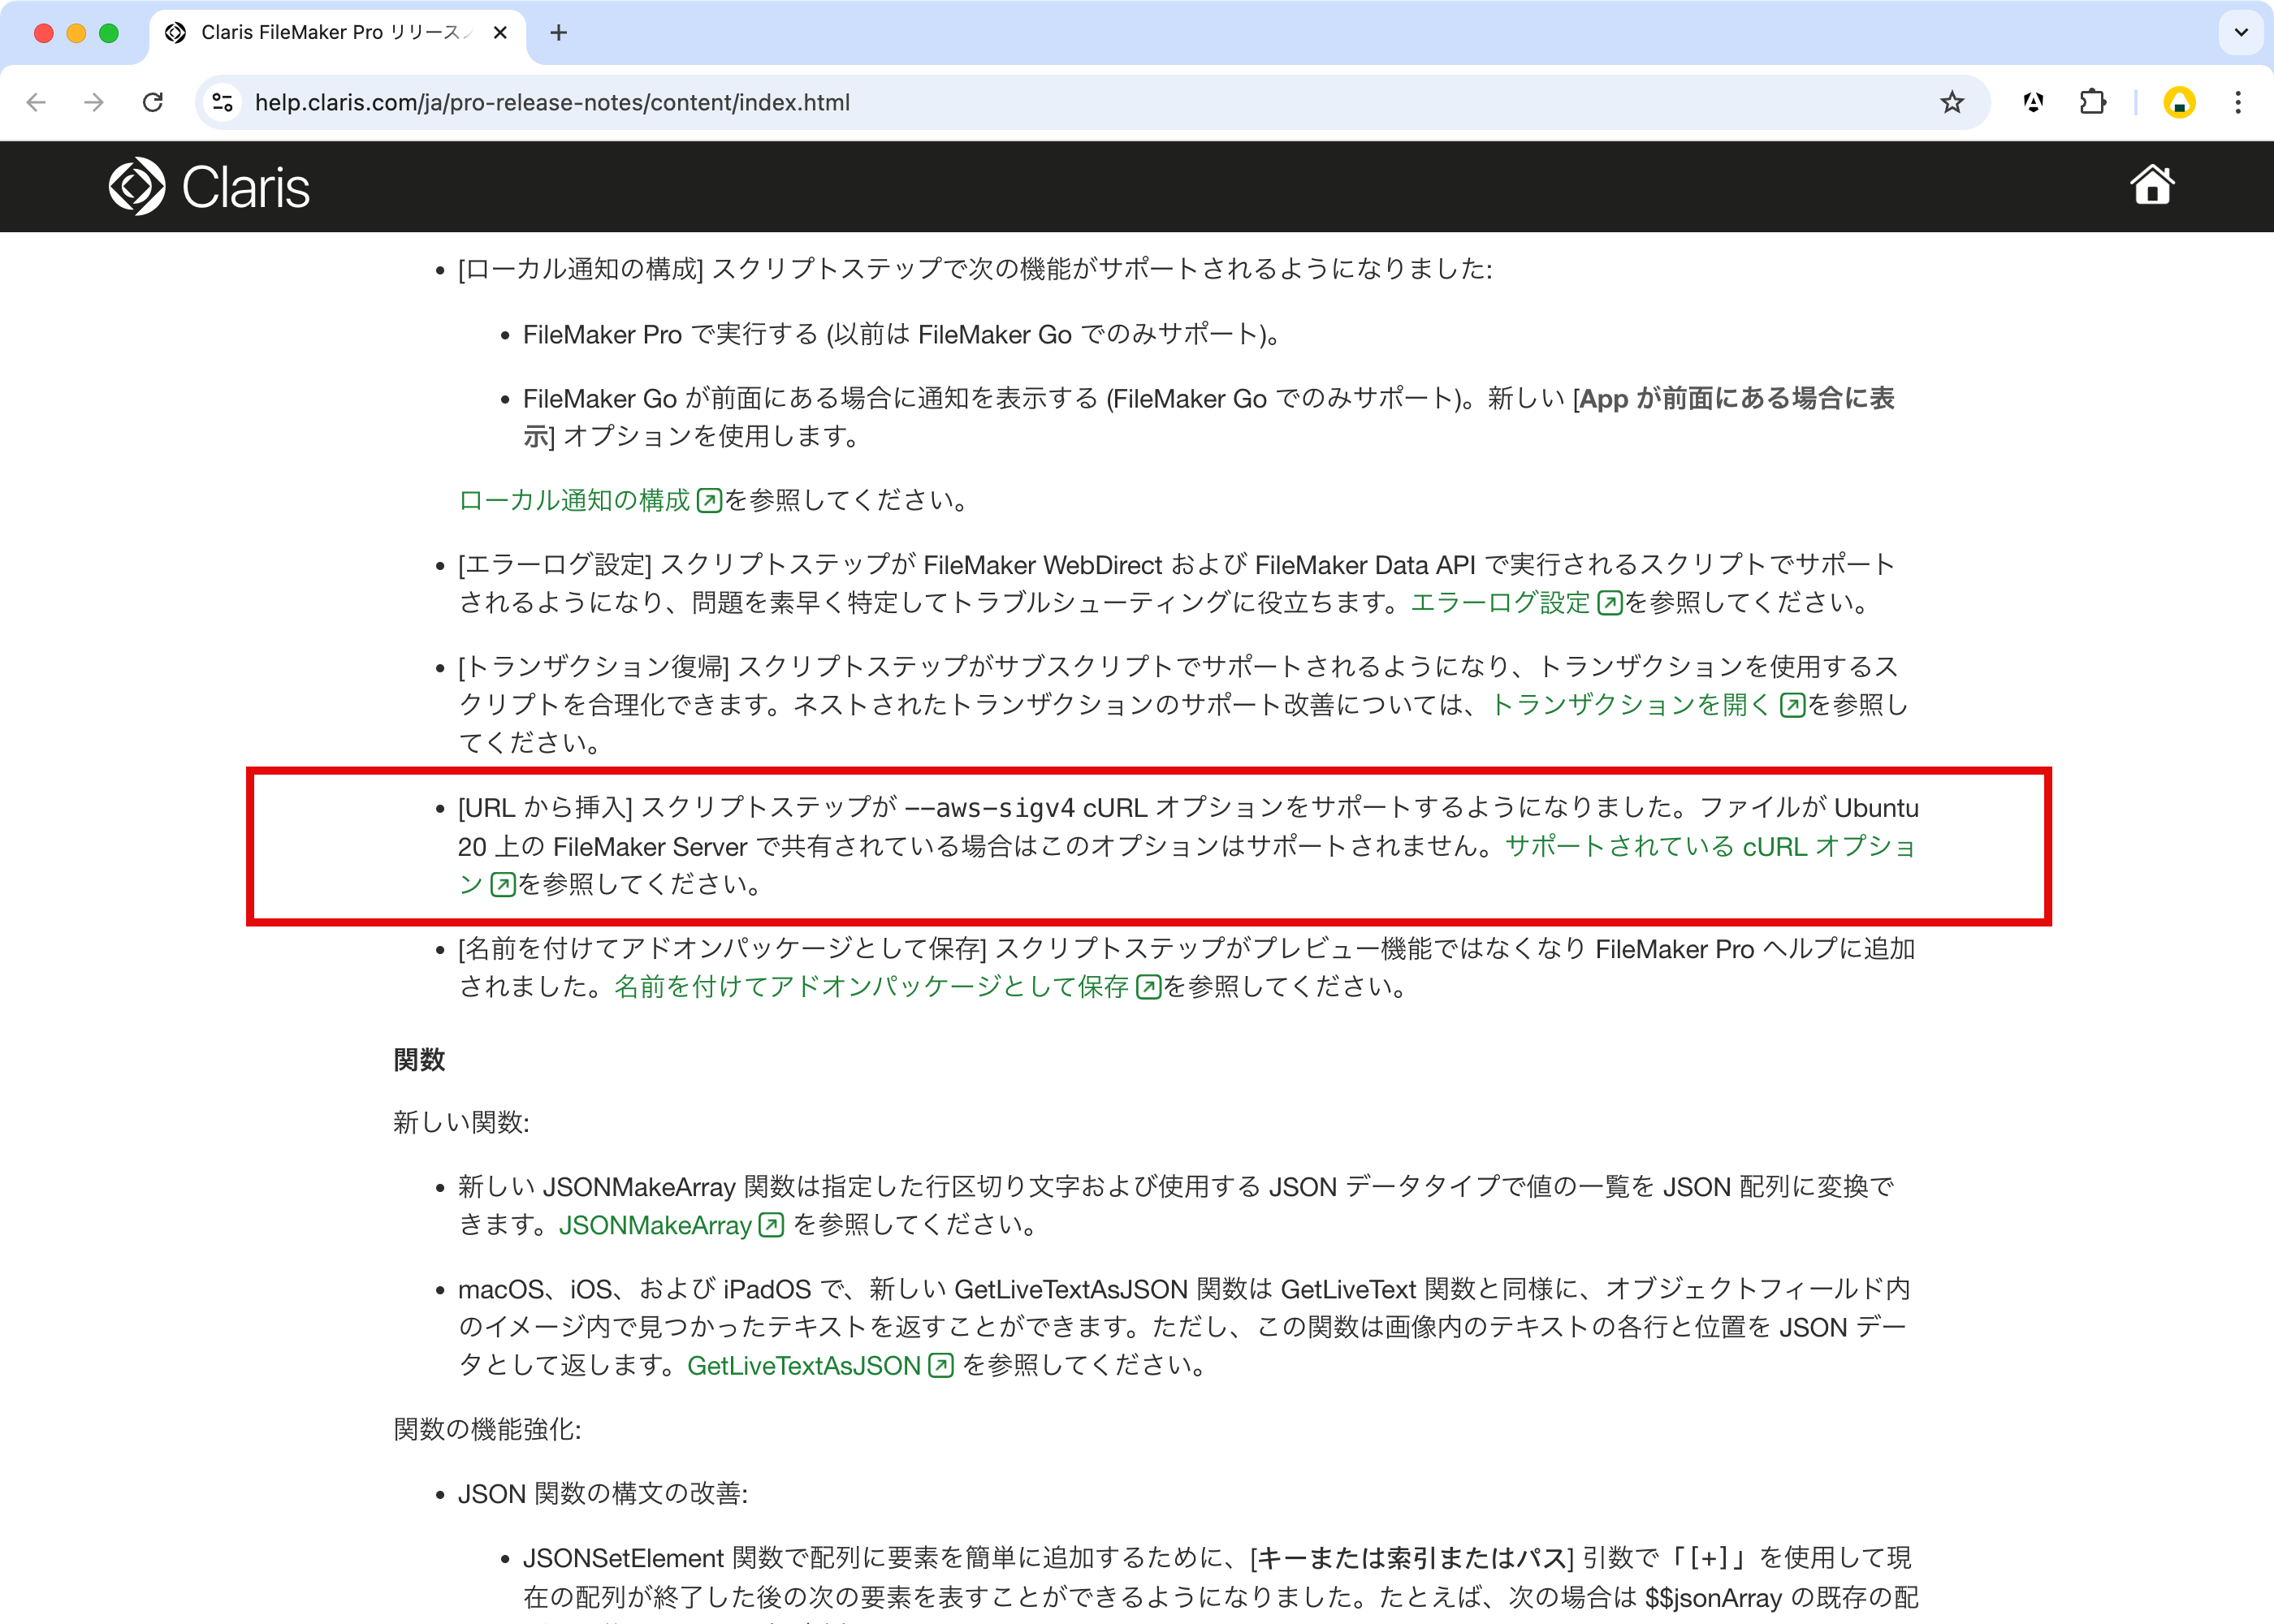Screen dimensions: 2274x1624
Task: Open site information icon in address bar
Action: (223, 102)
